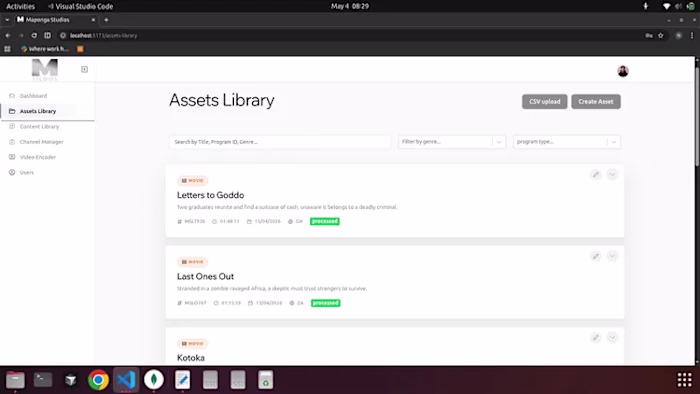Open Terminal from the dock
The image size is (700, 394).
pos(43,380)
